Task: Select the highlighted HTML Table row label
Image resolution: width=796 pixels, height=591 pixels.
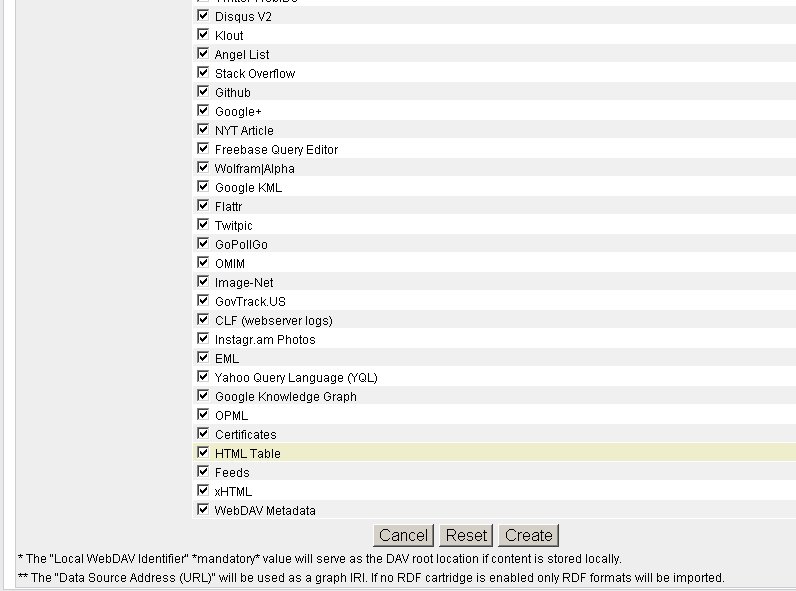Action: pyautogui.click(x=247, y=454)
